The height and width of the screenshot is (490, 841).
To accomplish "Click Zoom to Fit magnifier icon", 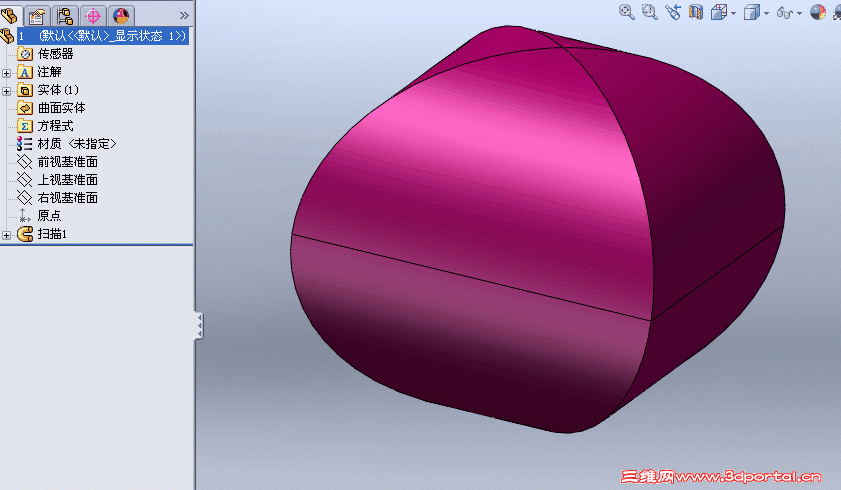I will [x=626, y=12].
